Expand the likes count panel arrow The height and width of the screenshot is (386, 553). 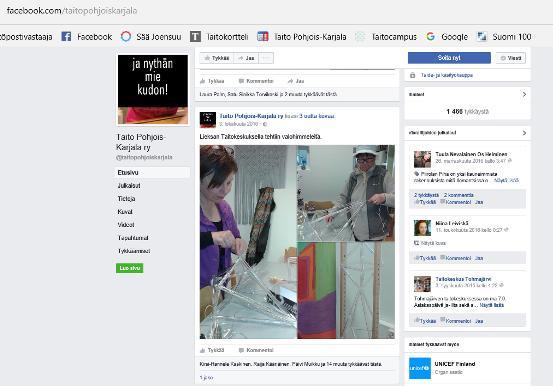524,94
